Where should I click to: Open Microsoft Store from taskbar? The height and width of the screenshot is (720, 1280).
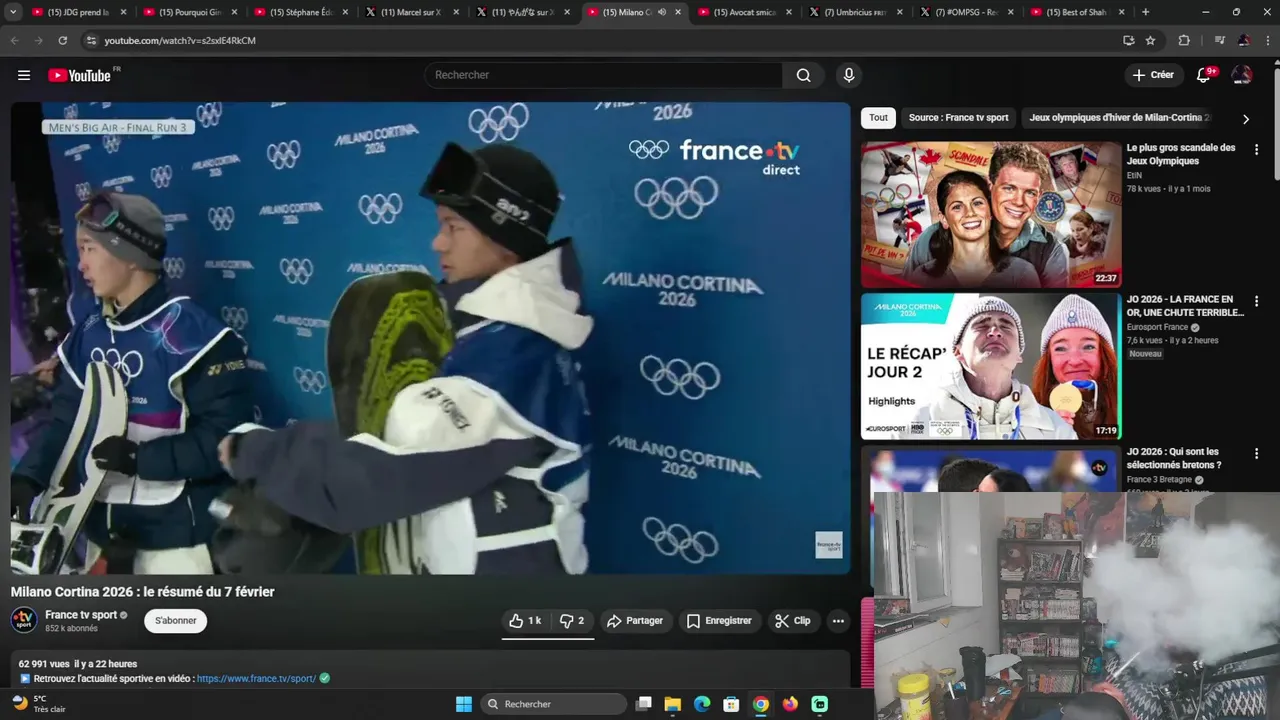coord(731,704)
